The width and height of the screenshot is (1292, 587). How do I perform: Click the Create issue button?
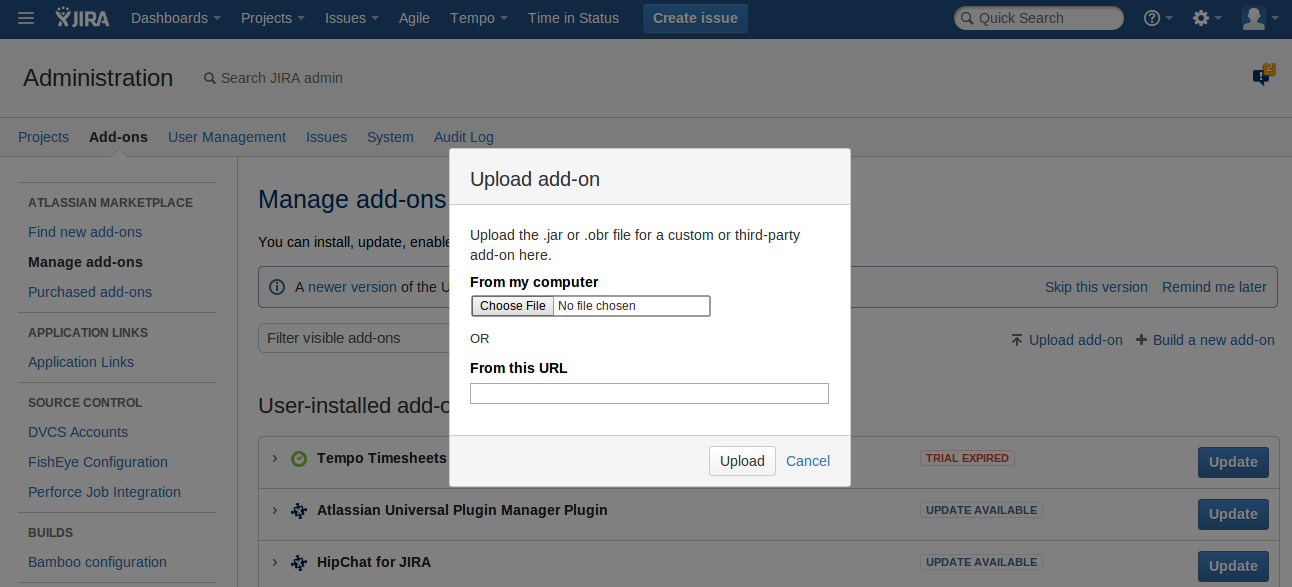tap(695, 18)
